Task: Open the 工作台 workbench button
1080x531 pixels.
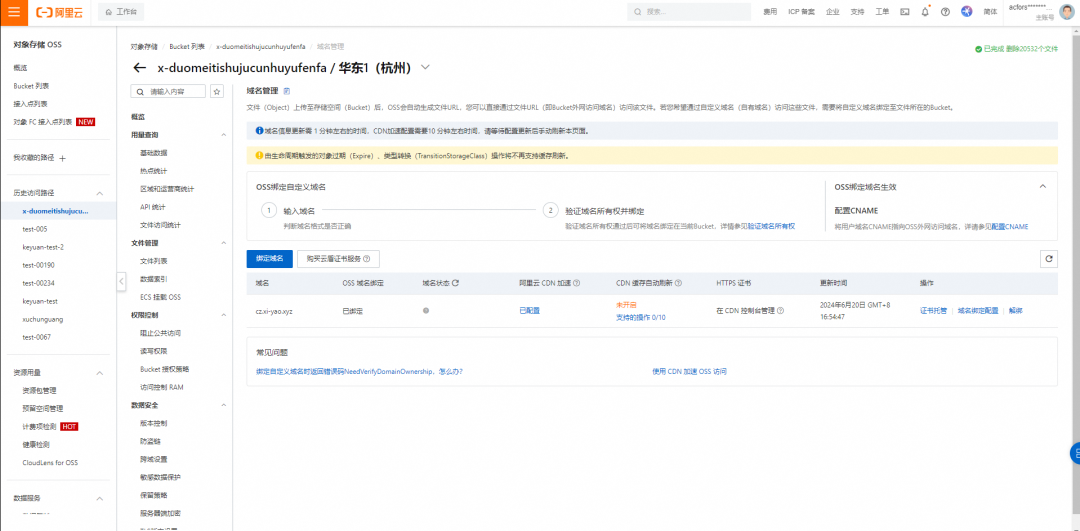Action: (122, 12)
